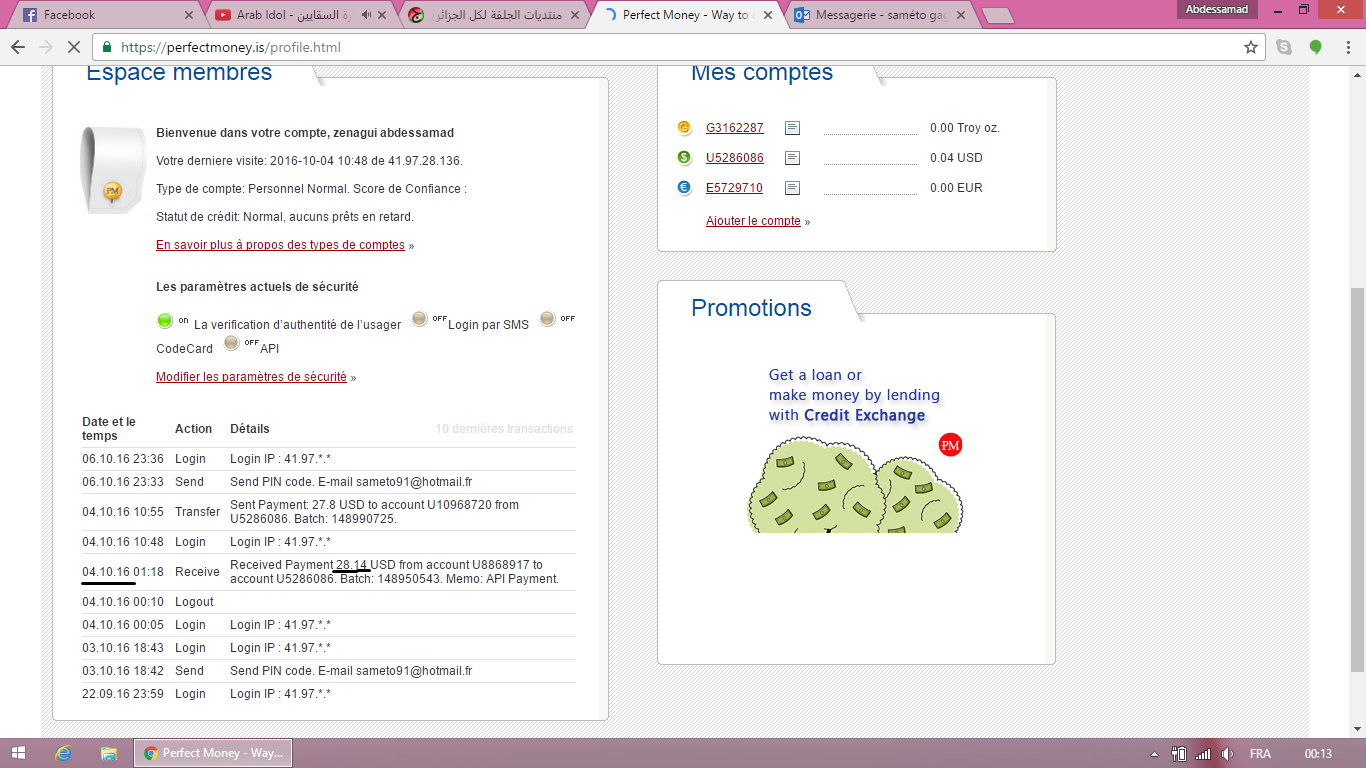Click 'Ajouter le compte' link

click(x=753, y=221)
